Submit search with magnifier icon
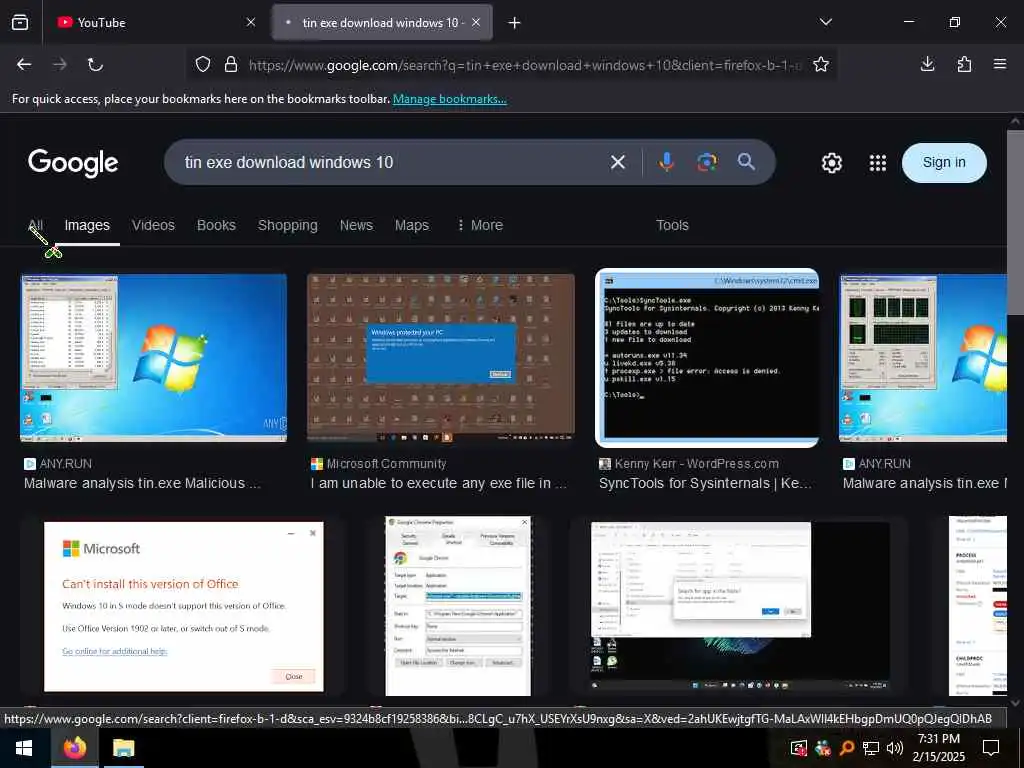Viewport: 1024px width, 768px height. (x=746, y=162)
